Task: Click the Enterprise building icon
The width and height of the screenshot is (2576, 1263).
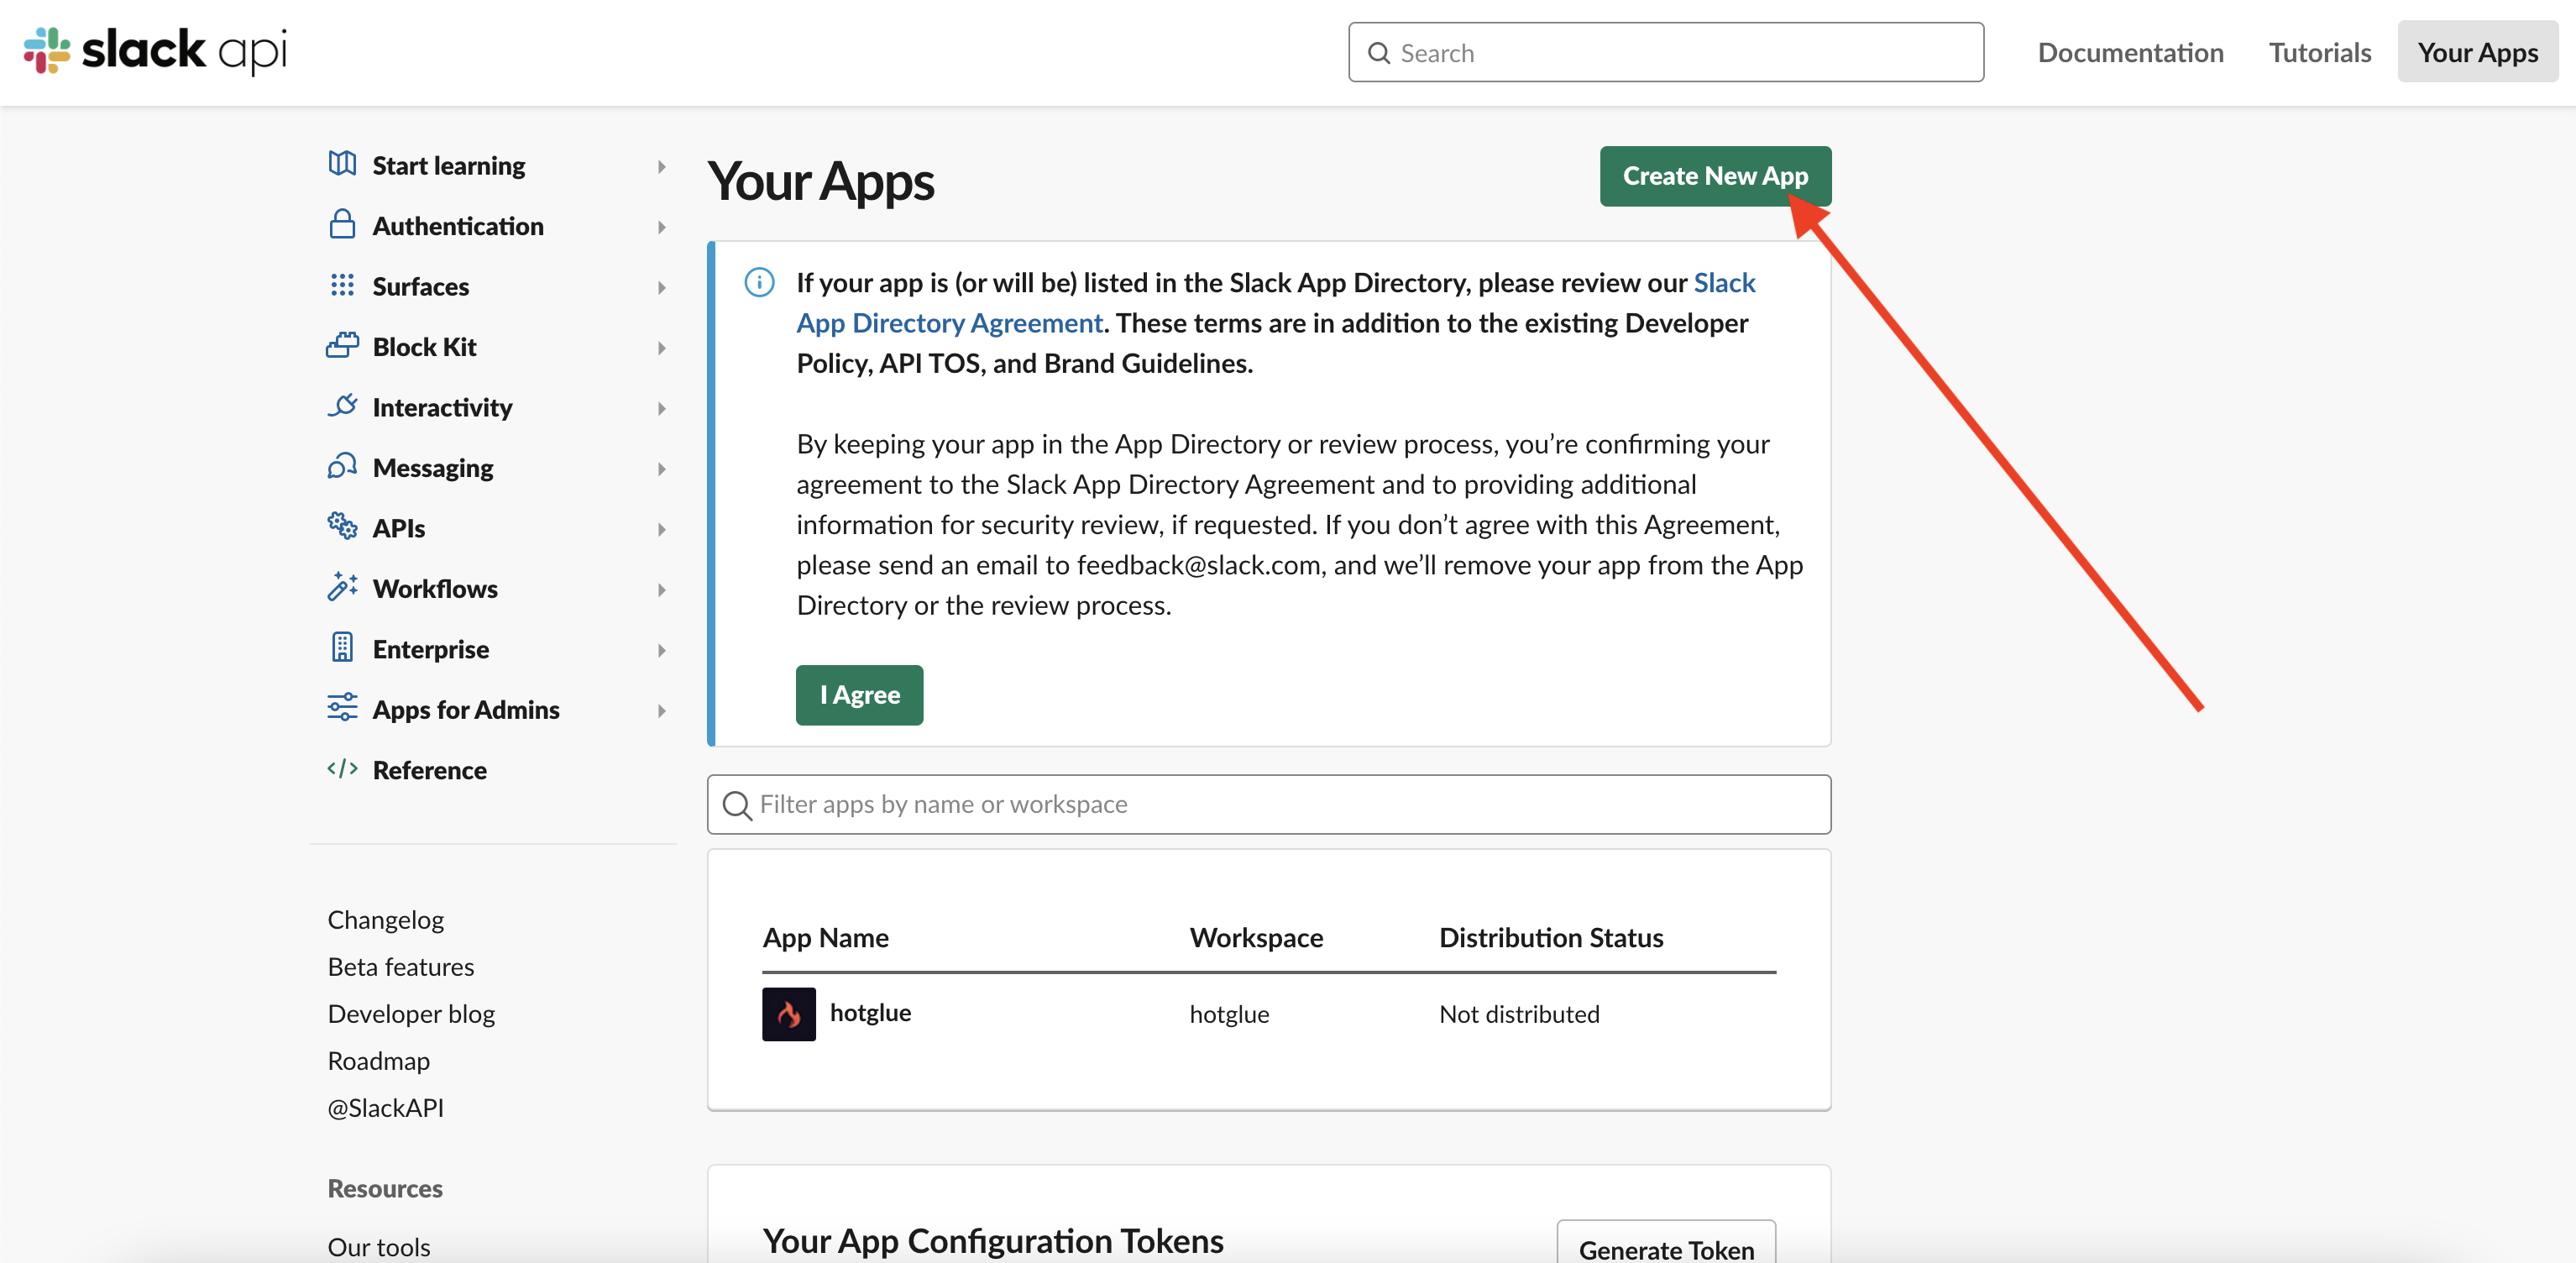Action: (x=342, y=648)
